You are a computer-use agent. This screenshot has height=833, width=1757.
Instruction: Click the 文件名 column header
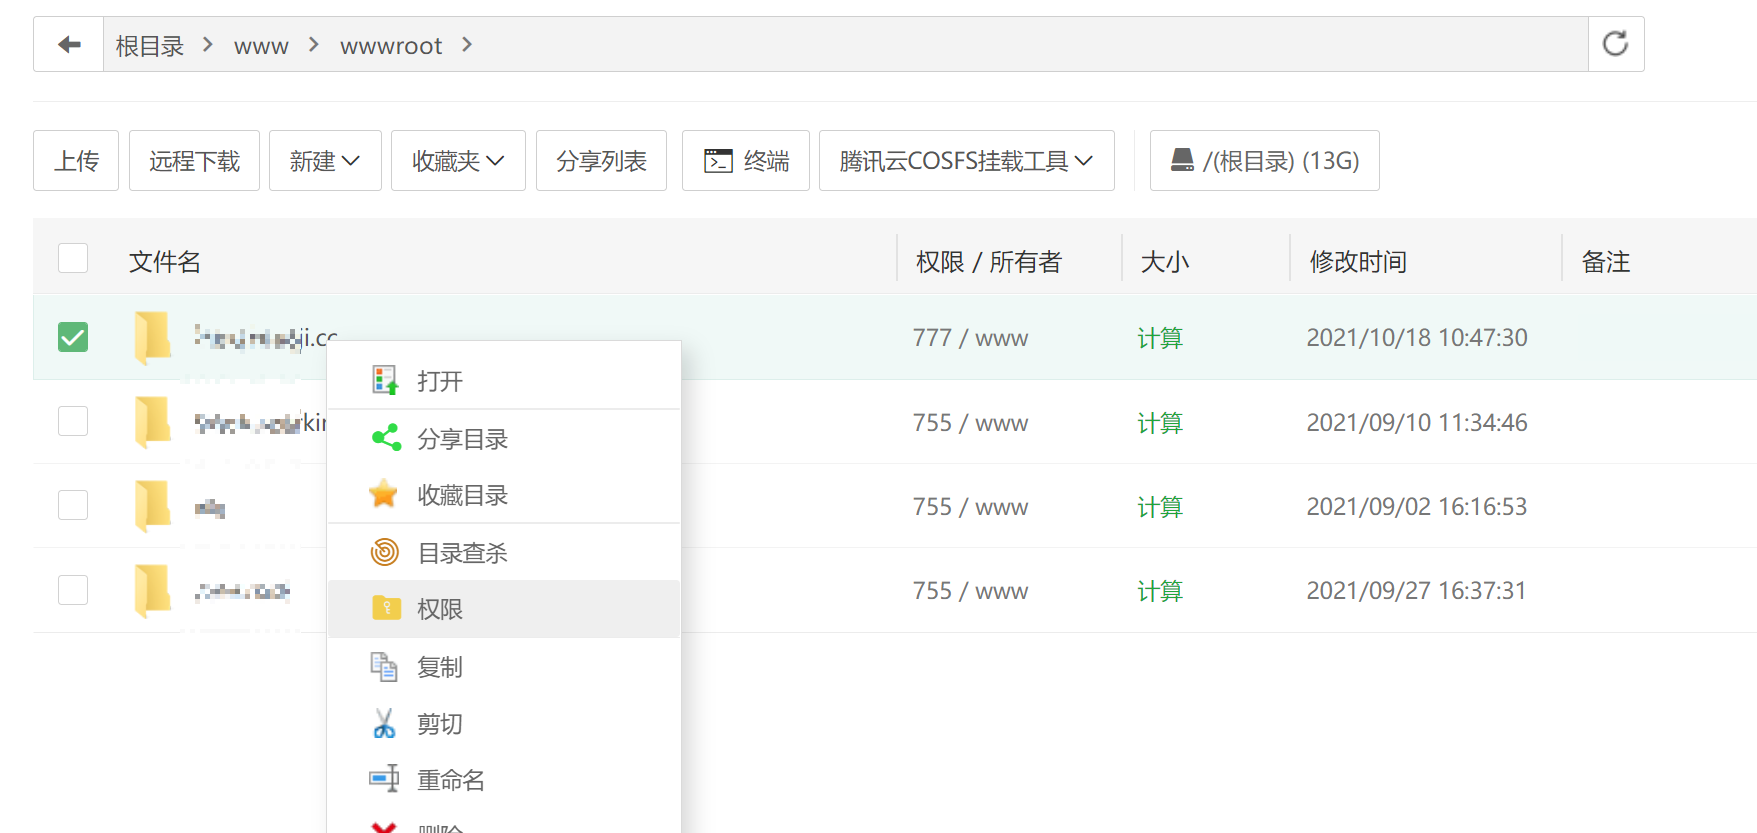click(x=165, y=261)
